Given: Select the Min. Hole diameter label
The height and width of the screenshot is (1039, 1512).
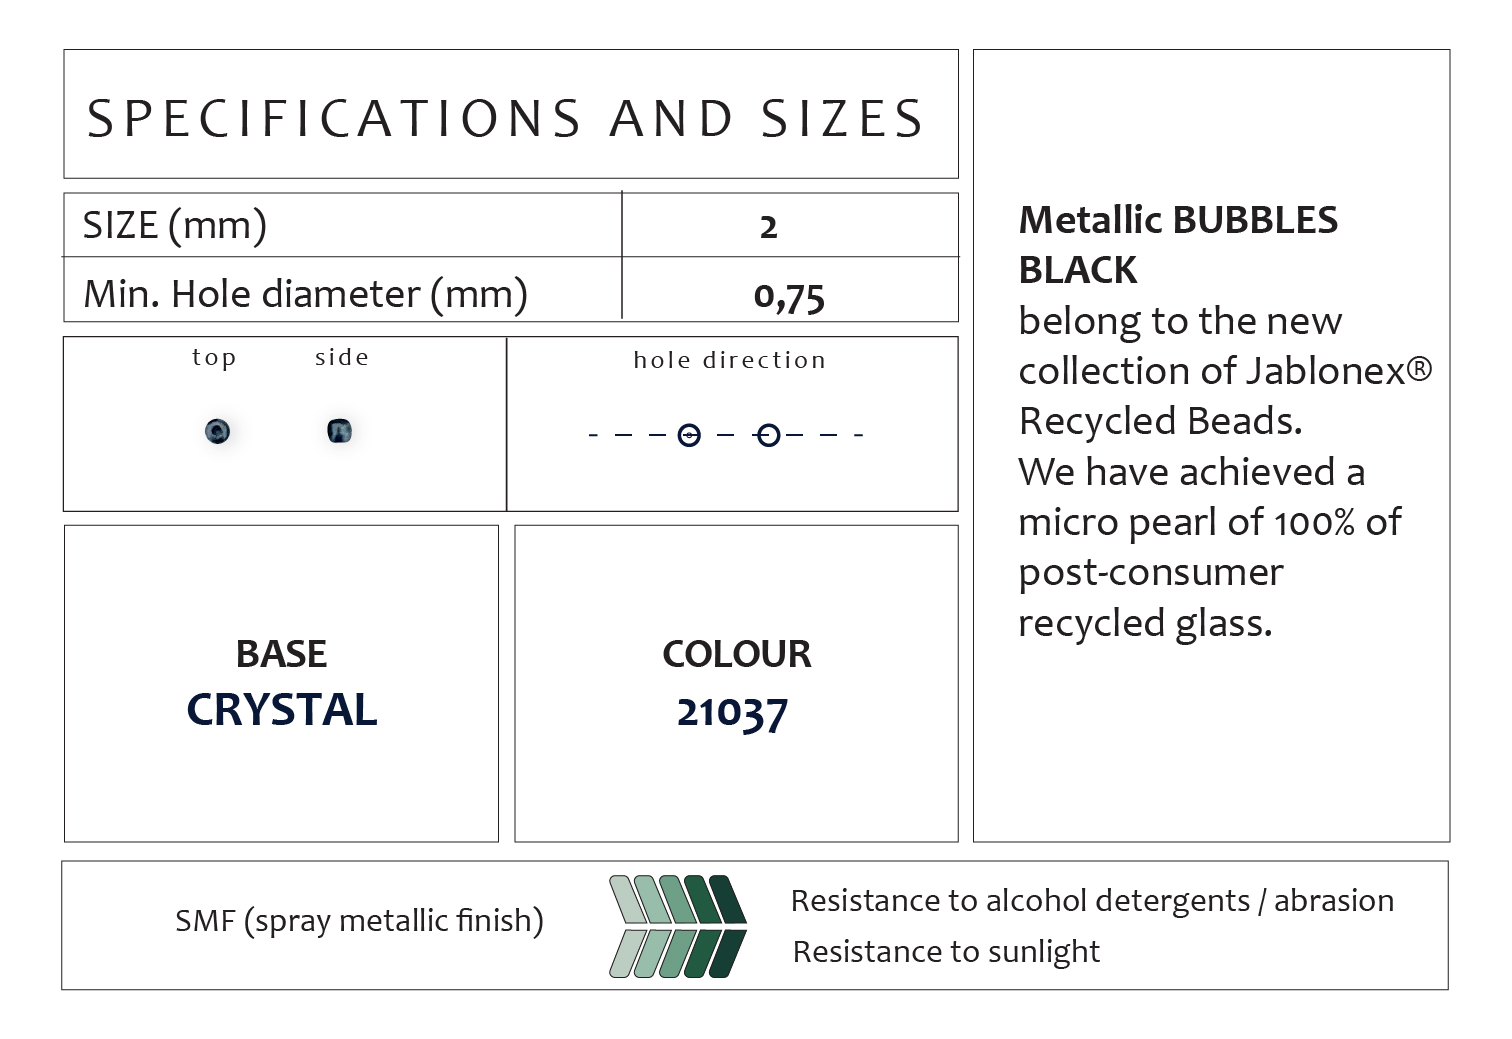Looking at the screenshot, I should coord(305,294).
